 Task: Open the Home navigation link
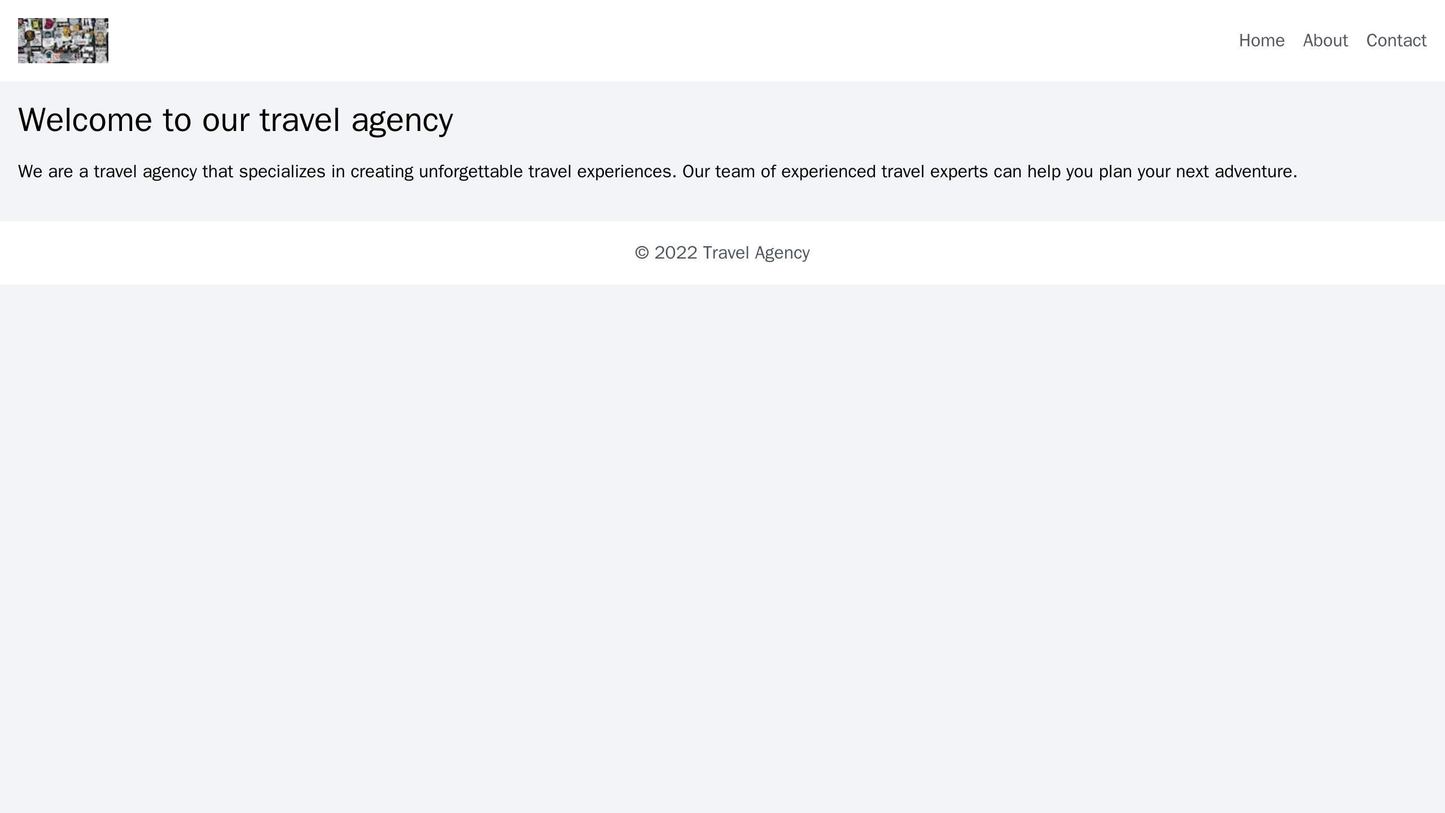click(x=1261, y=41)
